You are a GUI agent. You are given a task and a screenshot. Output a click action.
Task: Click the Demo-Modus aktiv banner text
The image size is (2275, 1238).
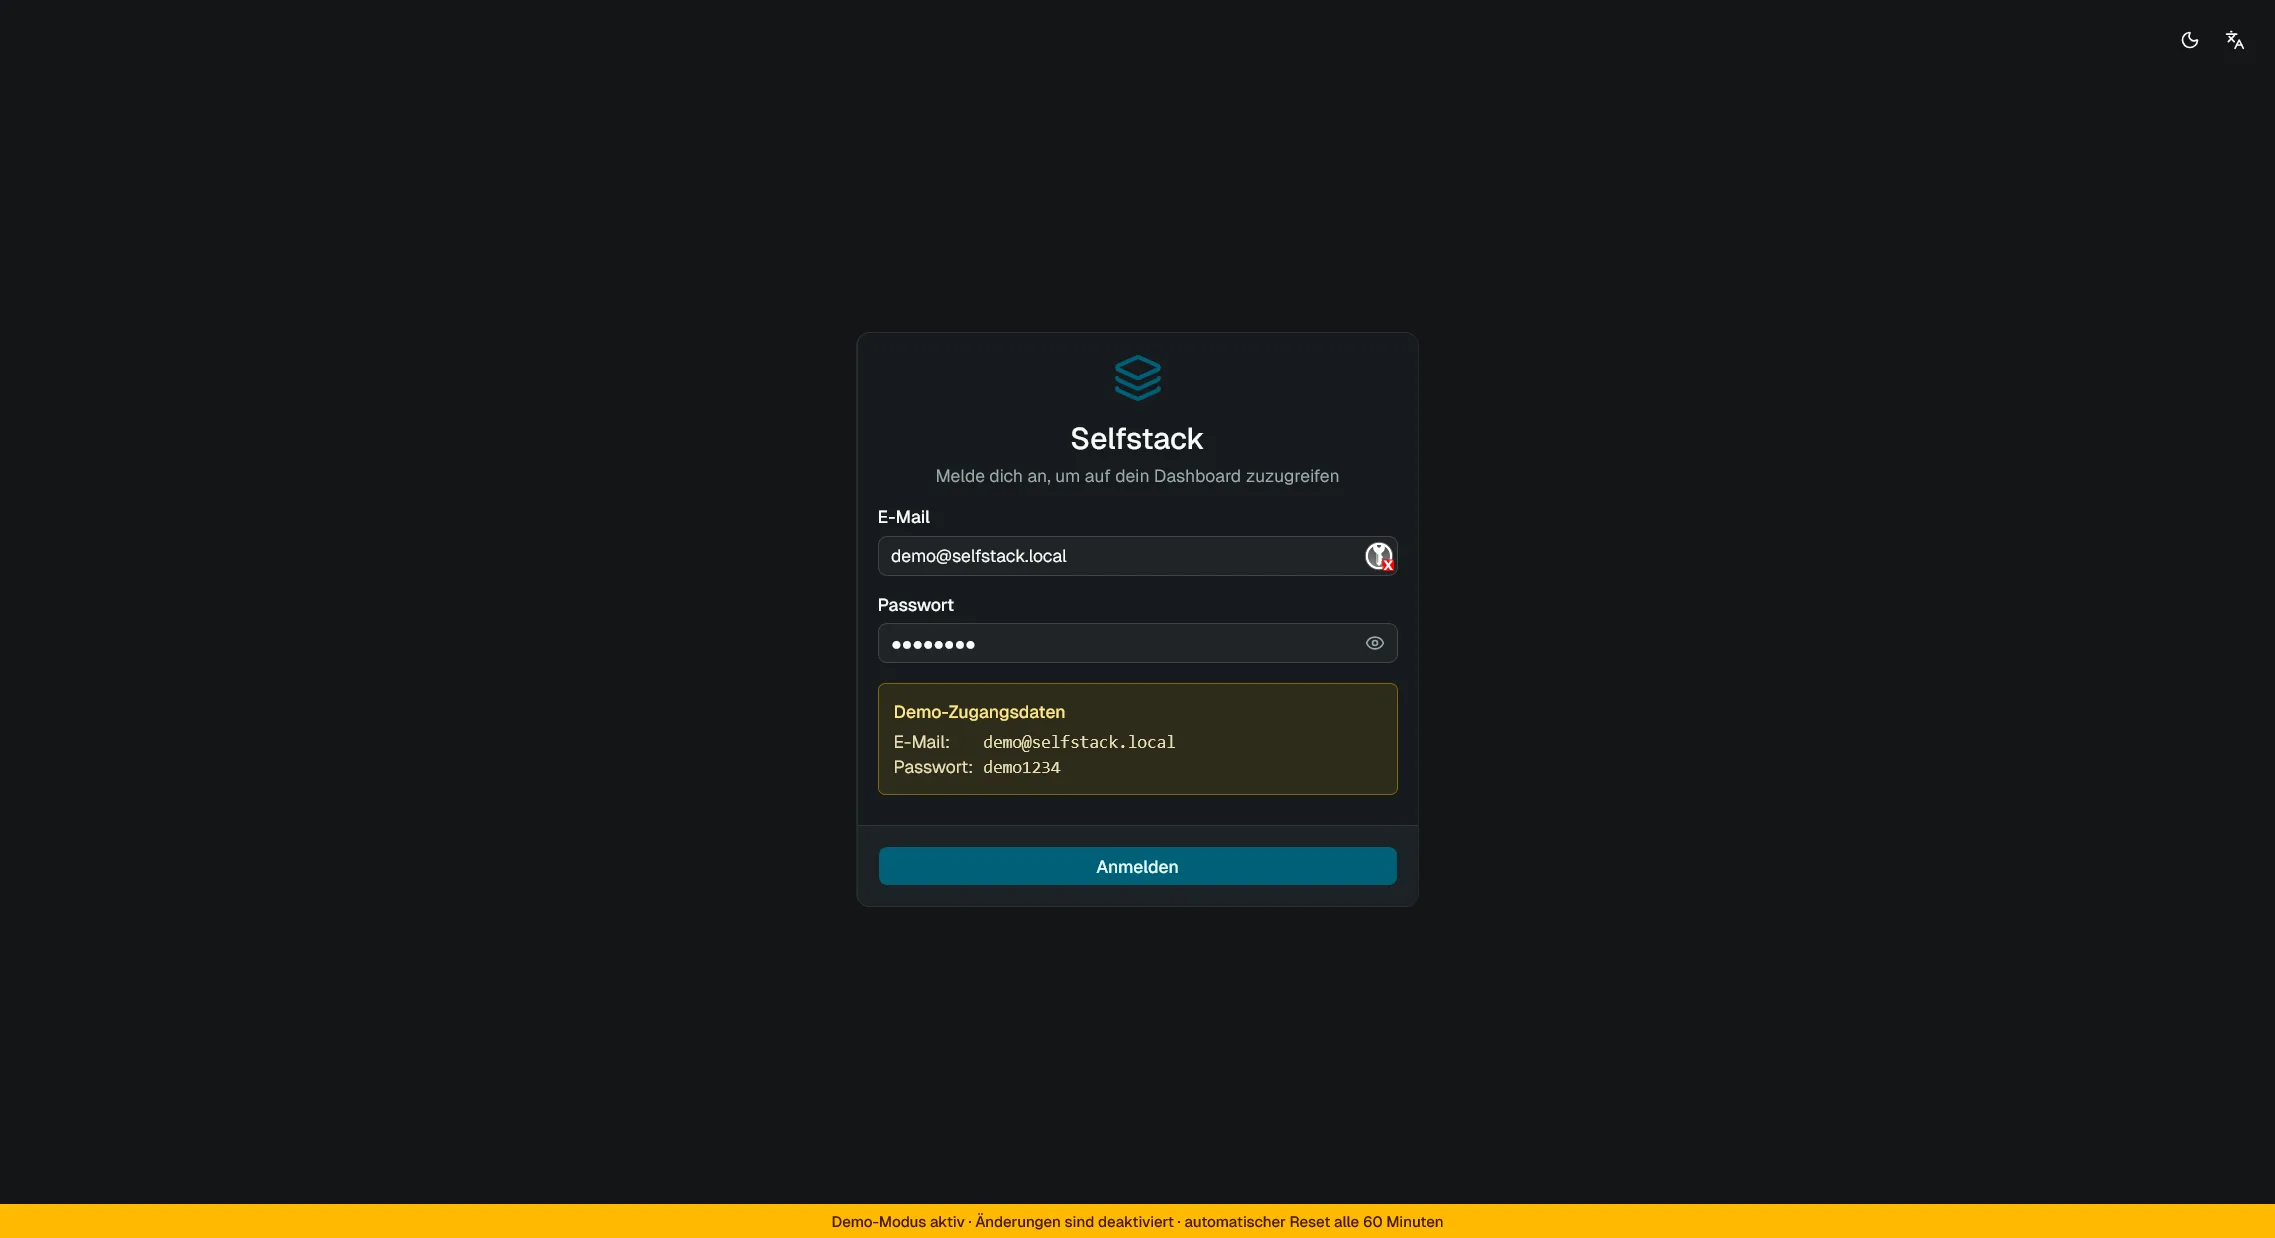tap(1137, 1222)
